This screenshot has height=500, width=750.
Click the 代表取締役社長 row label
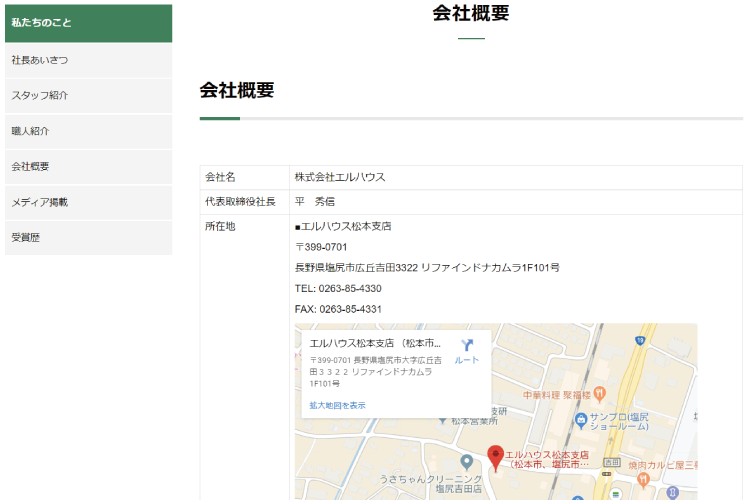240,202
